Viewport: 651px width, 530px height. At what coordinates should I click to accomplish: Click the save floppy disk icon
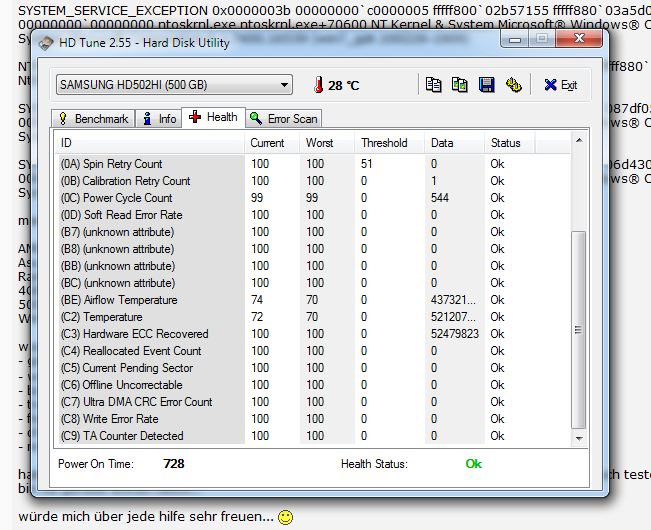click(486, 85)
